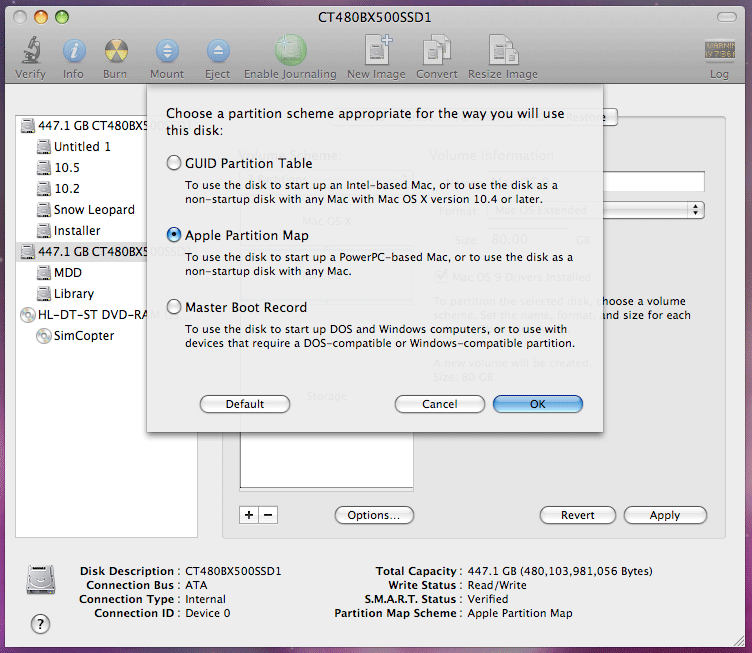The height and width of the screenshot is (653, 752).
Task: Click the Verify microscope icon
Action: pyautogui.click(x=31, y=50)
